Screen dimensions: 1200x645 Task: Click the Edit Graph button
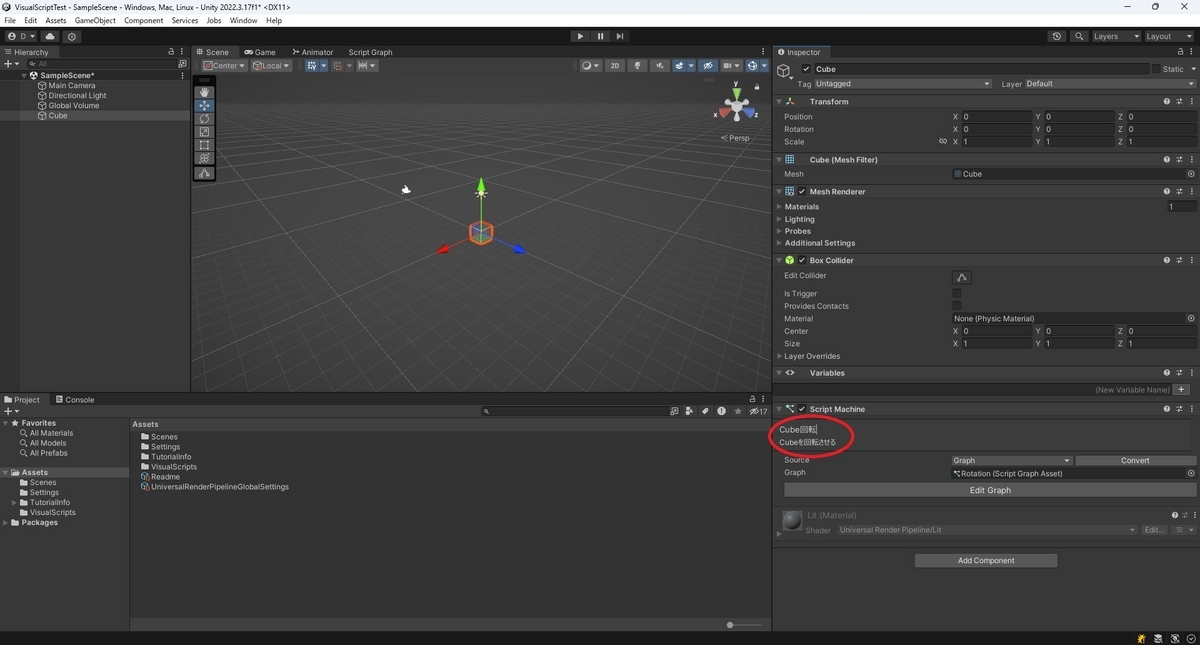click(990, 490)
